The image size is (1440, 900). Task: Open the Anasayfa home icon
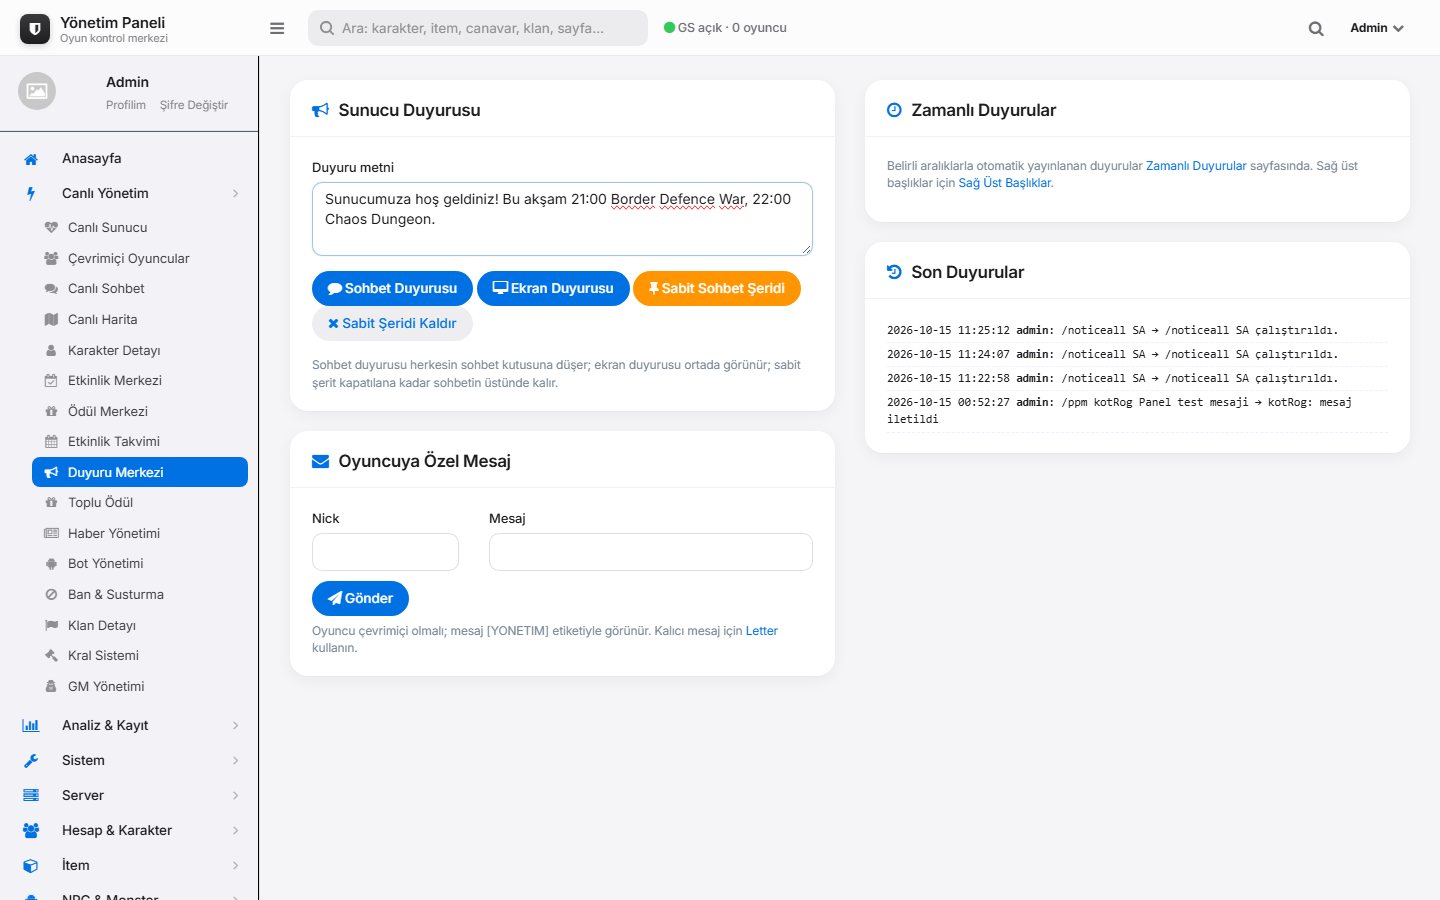click(31, 159)
